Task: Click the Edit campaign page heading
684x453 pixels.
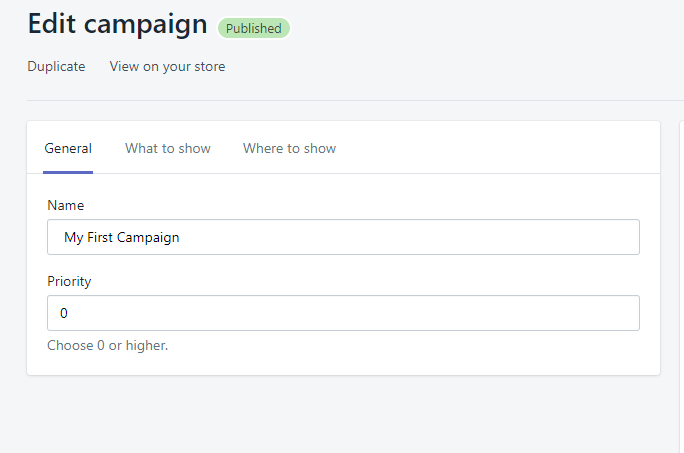Action: tap(117, 25)
